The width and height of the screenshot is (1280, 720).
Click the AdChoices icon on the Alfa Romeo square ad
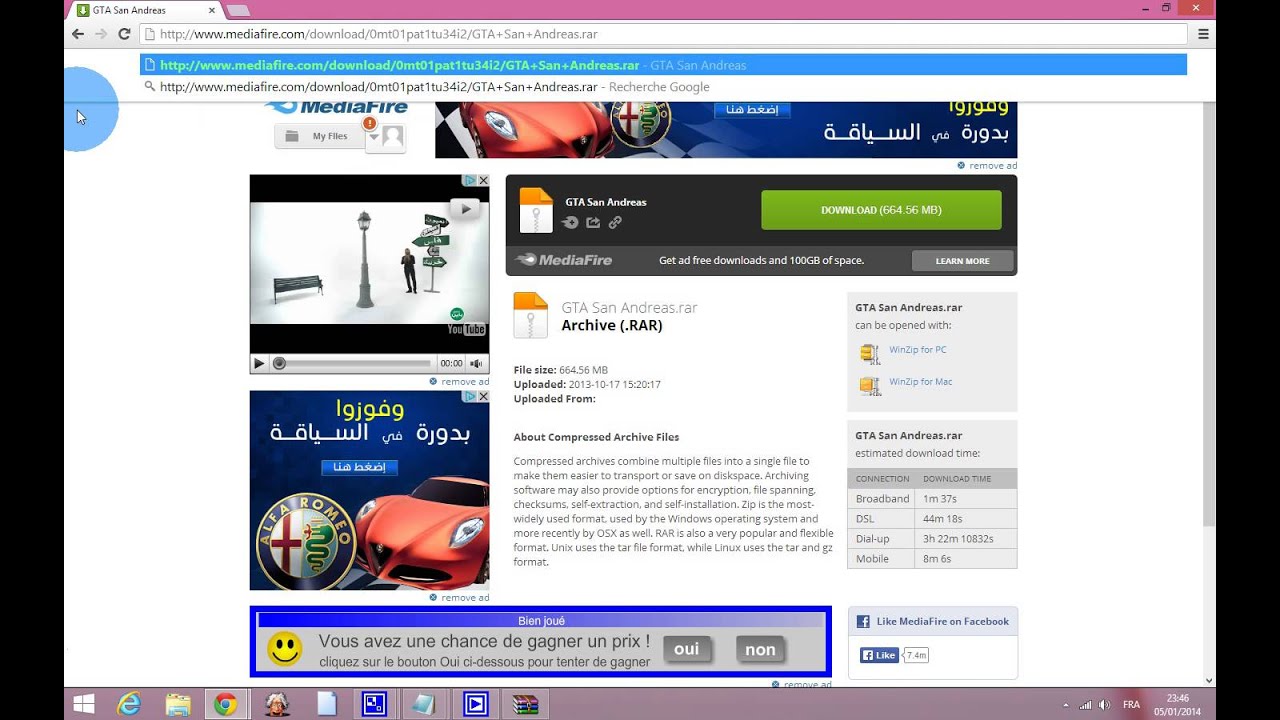(469, 396)
